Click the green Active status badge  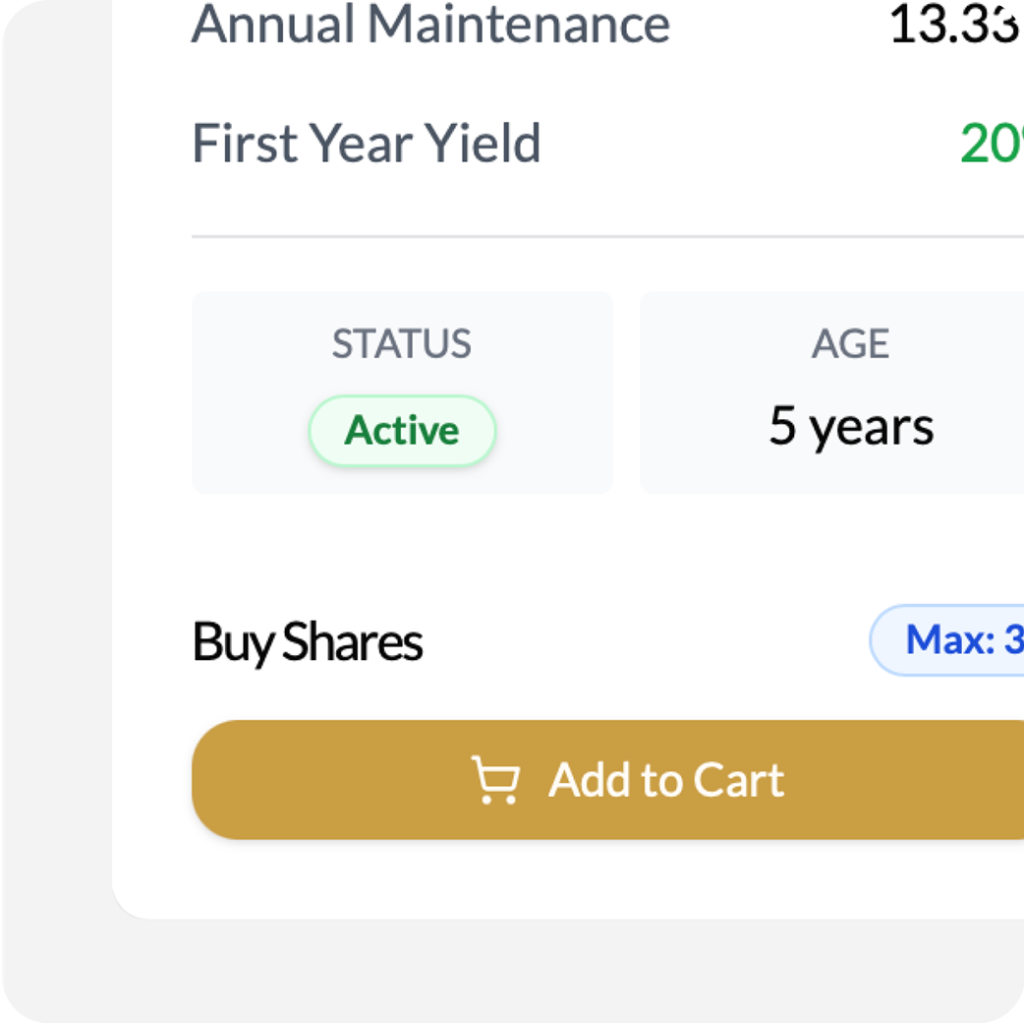click(x=402, y=431)
